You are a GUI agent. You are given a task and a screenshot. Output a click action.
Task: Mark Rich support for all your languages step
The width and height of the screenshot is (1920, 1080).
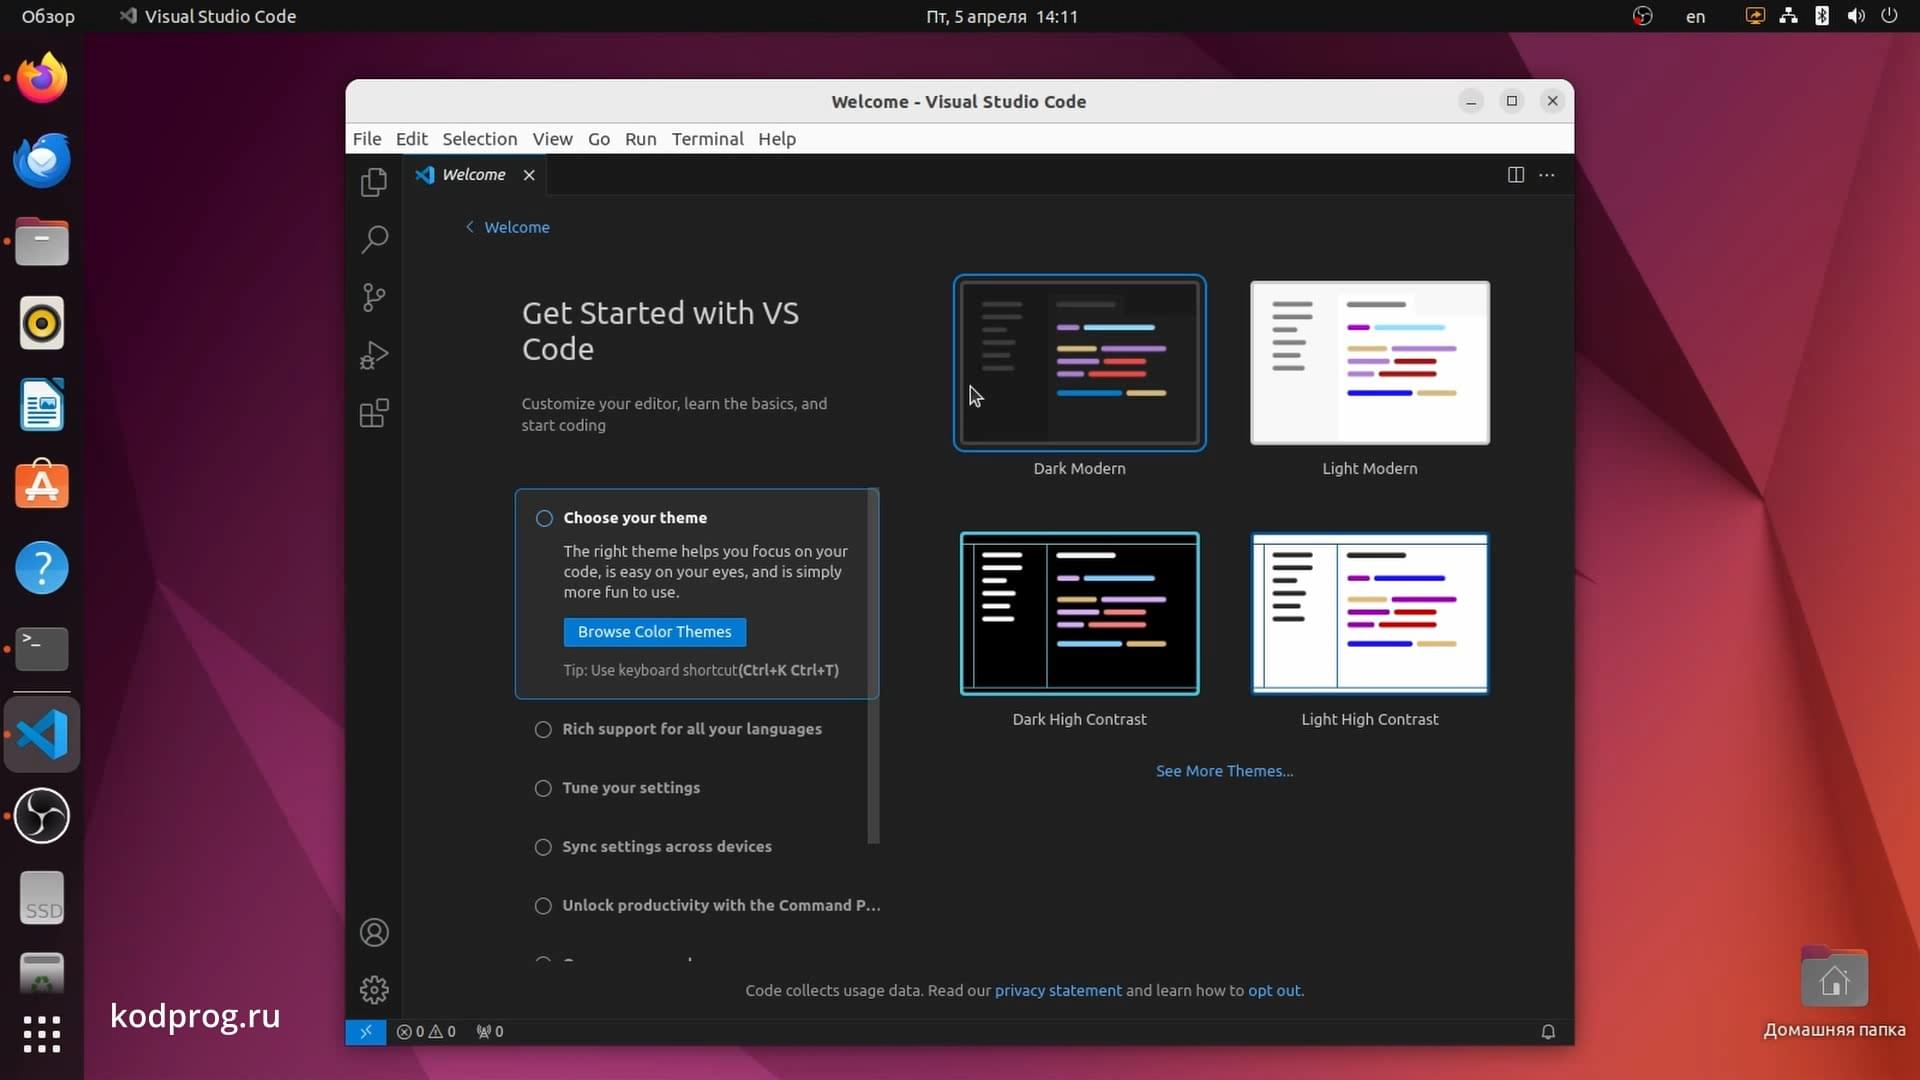coord(543,729)
